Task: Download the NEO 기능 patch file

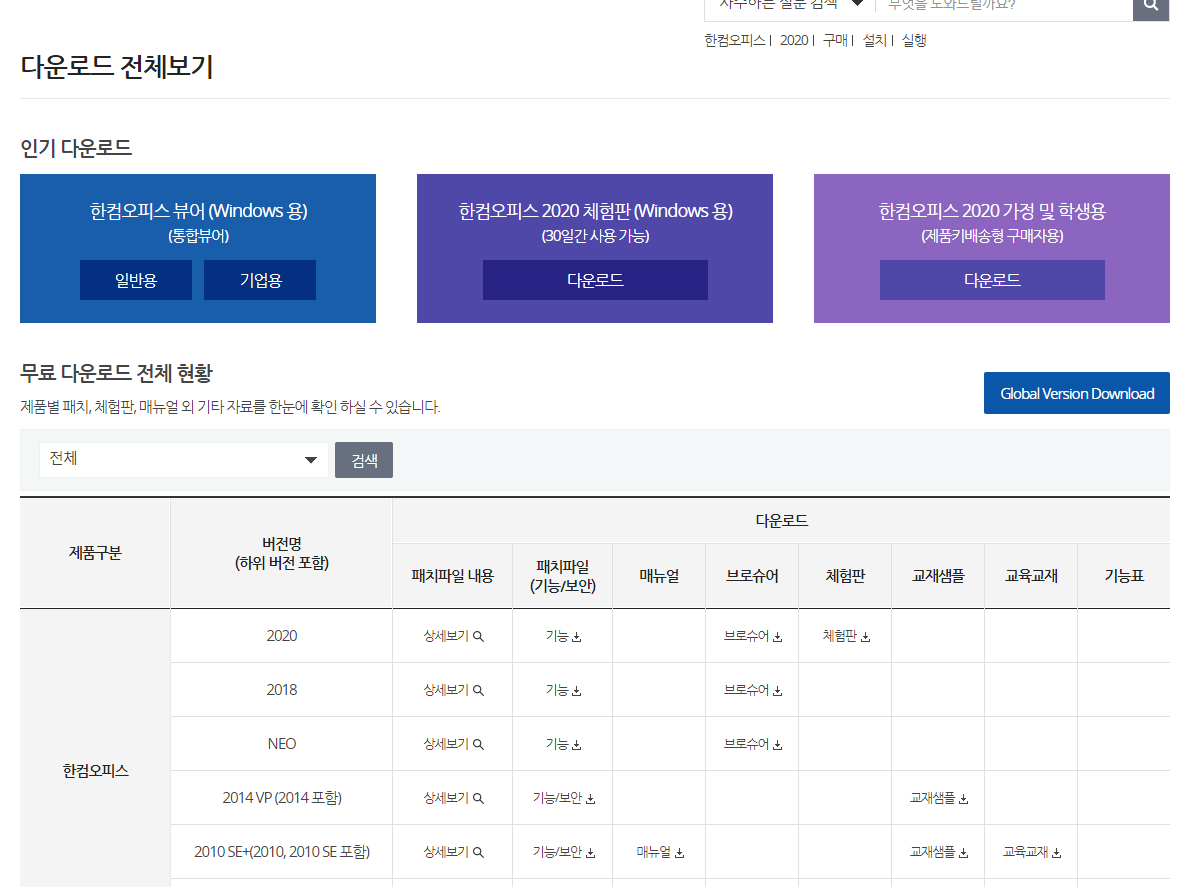Action: tap(564, 744)
